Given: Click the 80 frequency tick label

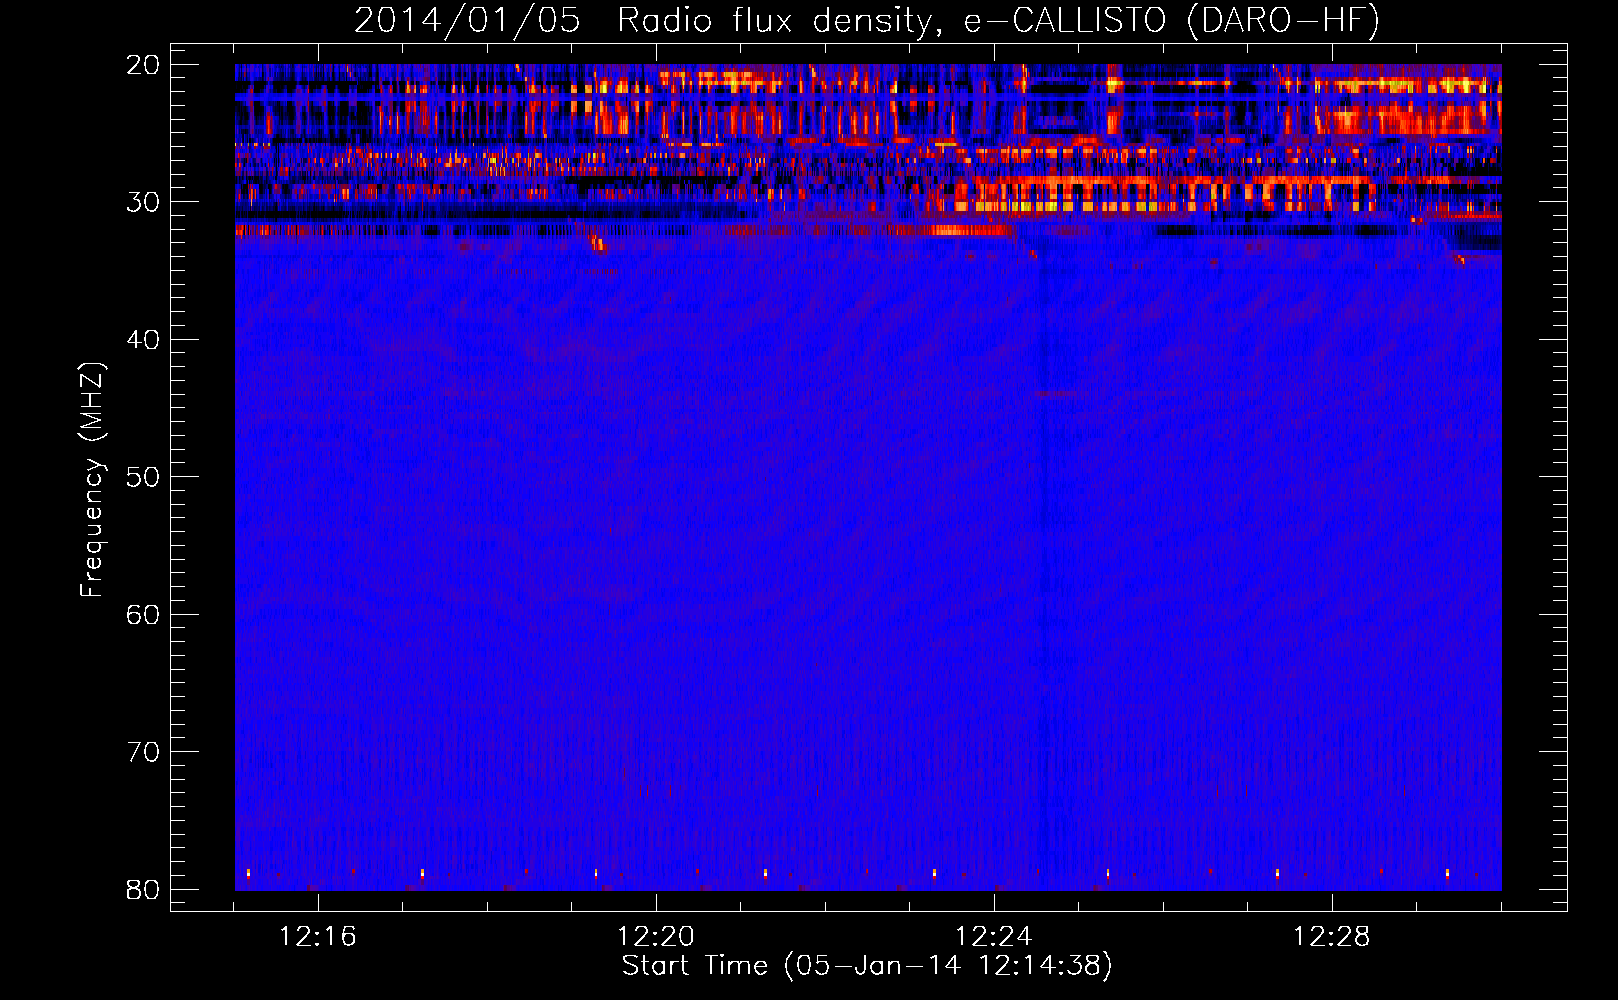Looking at the screenshot, I should (x=143, y=889).
